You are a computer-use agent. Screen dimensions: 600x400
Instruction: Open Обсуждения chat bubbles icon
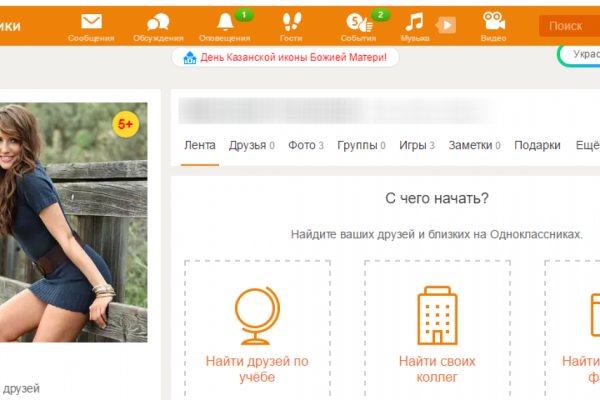158,22
